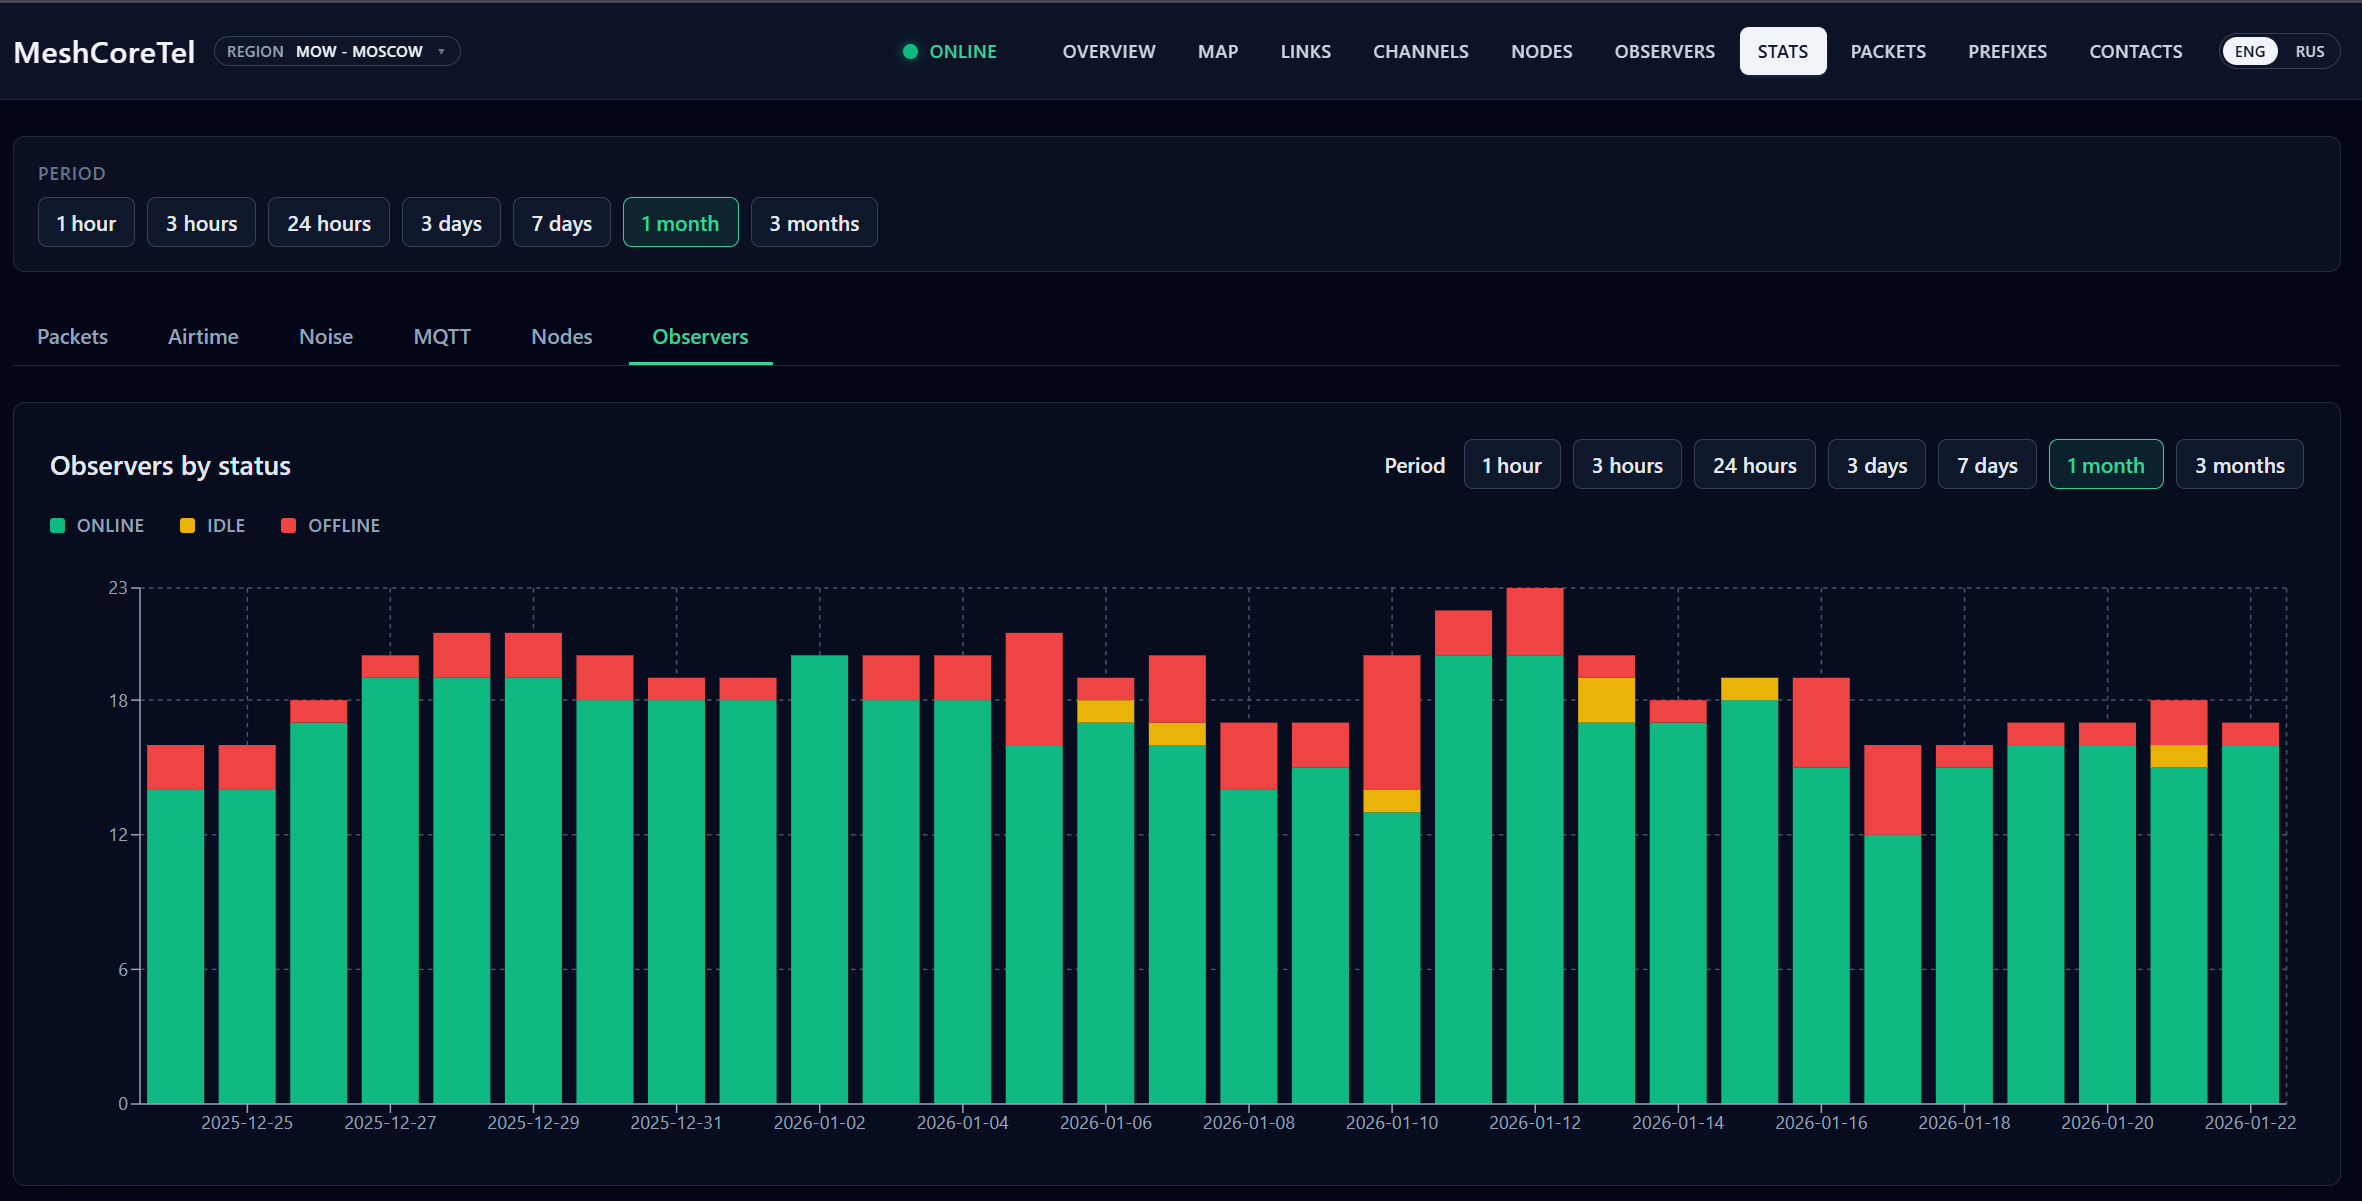The height and width of the screenshot is (1201, 2362).
Task: Open the chart Period 3 days selector
Action: [x=1876, y=464]
